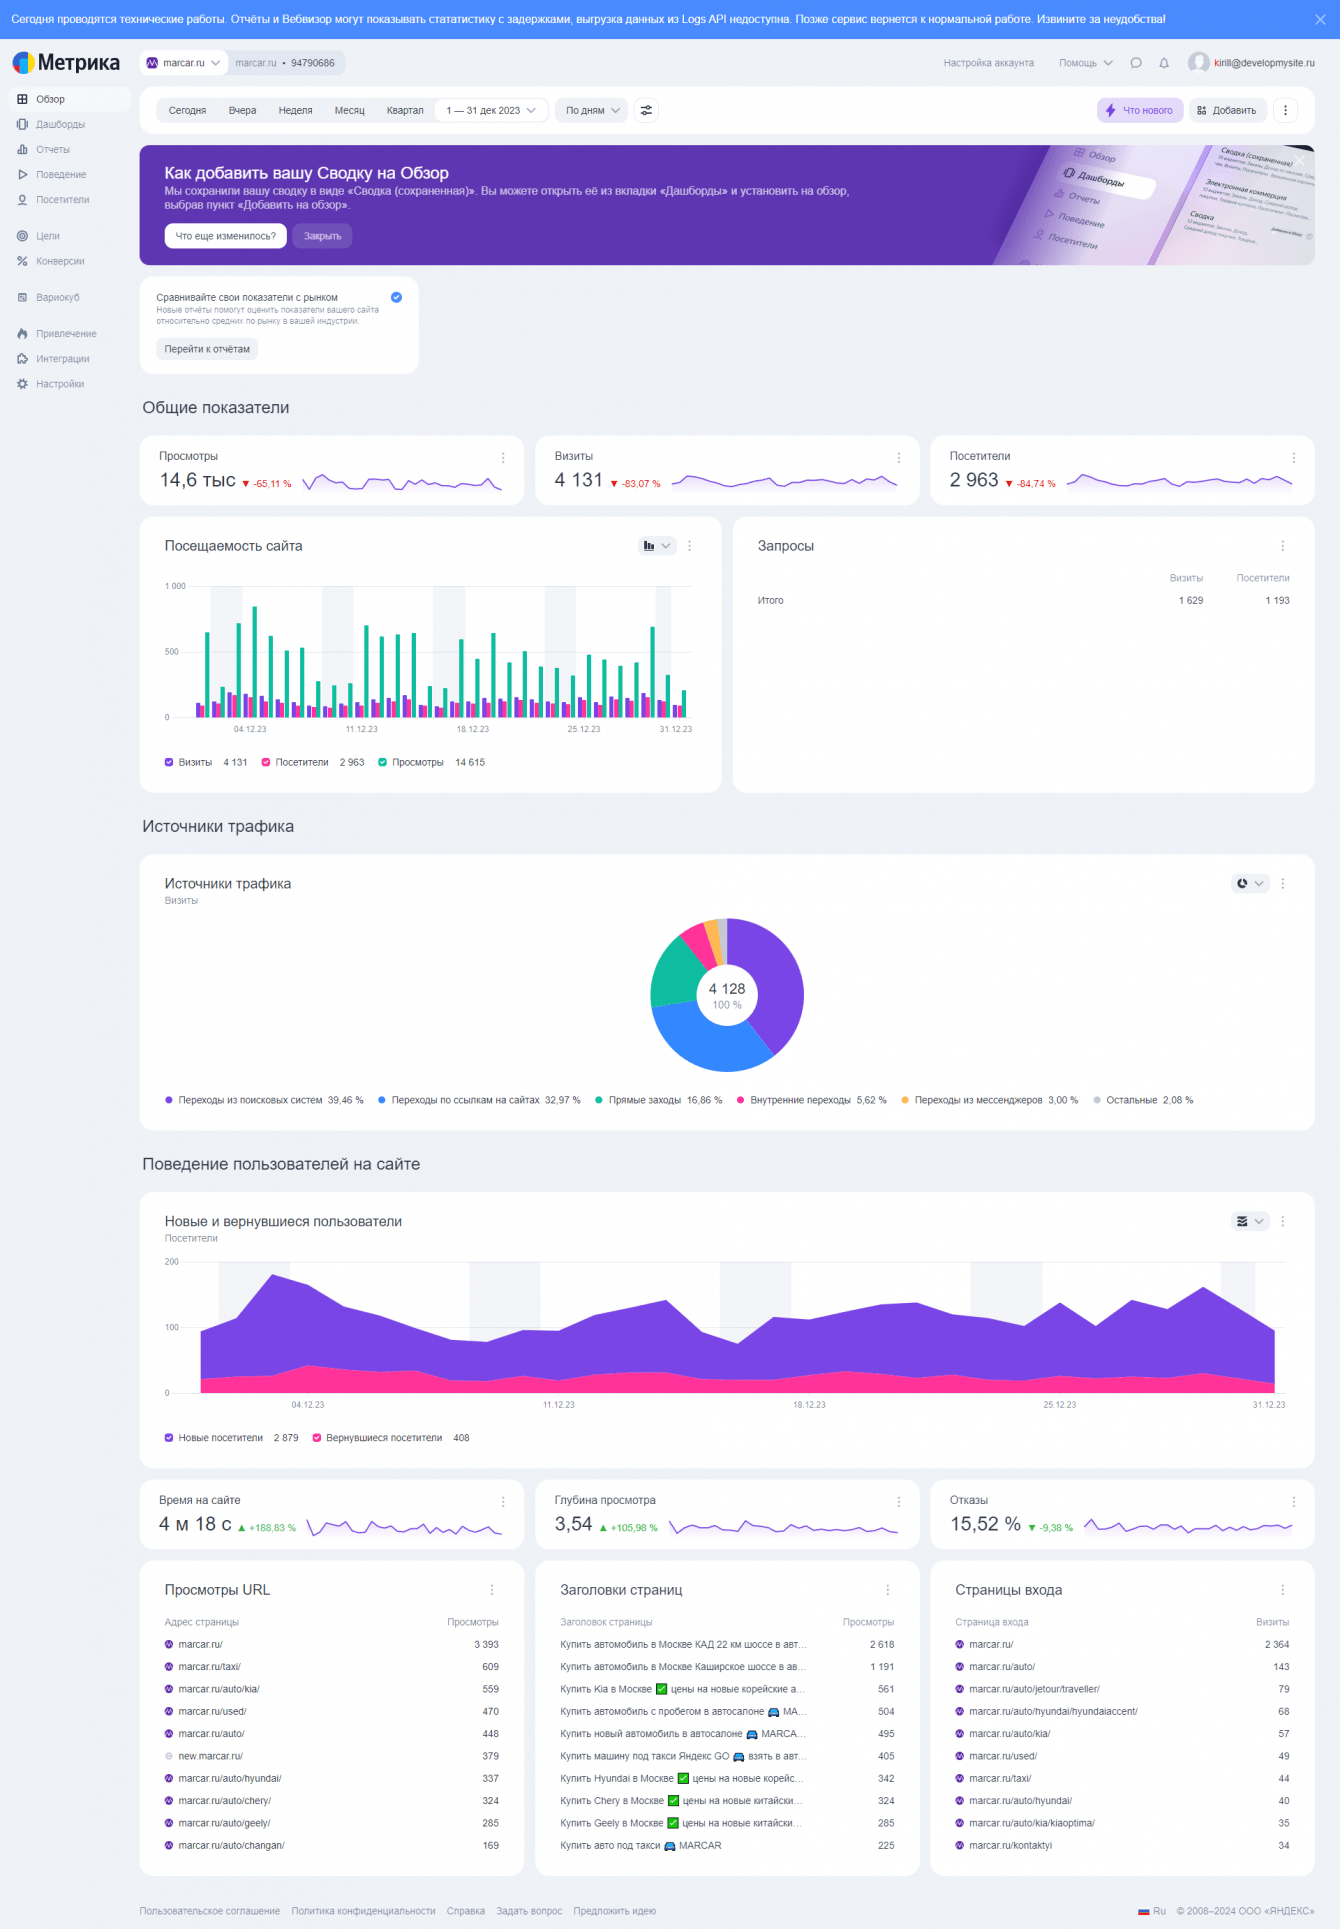The width and height of the screenshot is (1340, 1929).
Task: Open Отчеты section in sidebar
Action: click(53, 150)
